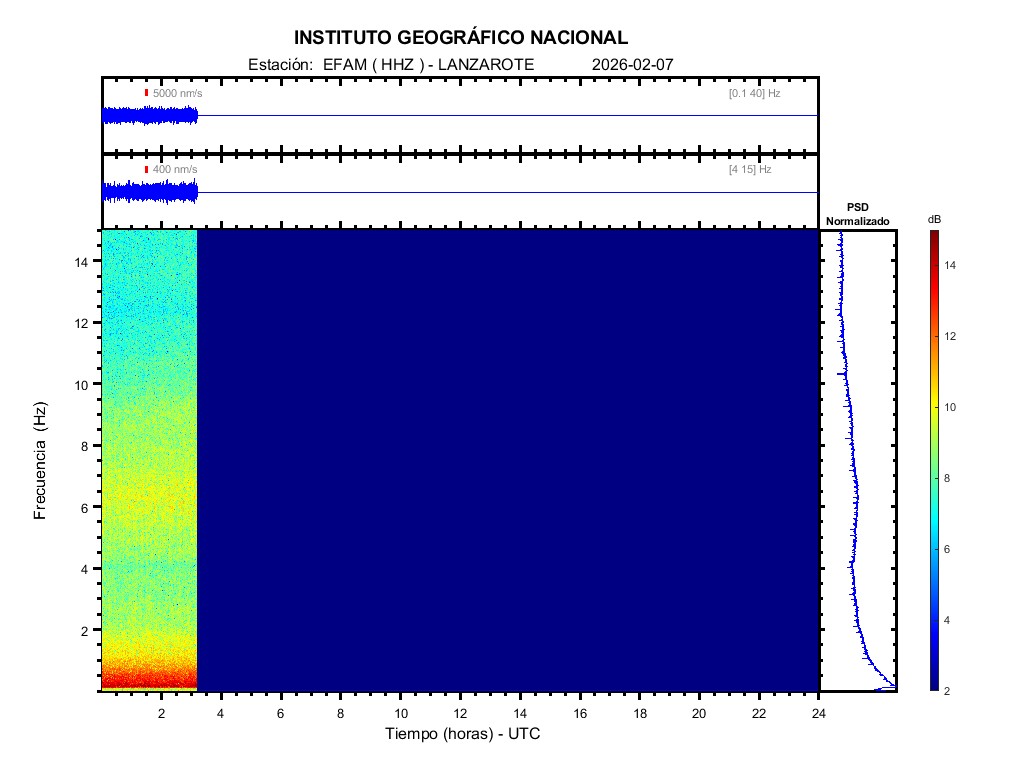Click the 24 hour tick on the time axis
Screen dimensions: 1024x768
819,713
